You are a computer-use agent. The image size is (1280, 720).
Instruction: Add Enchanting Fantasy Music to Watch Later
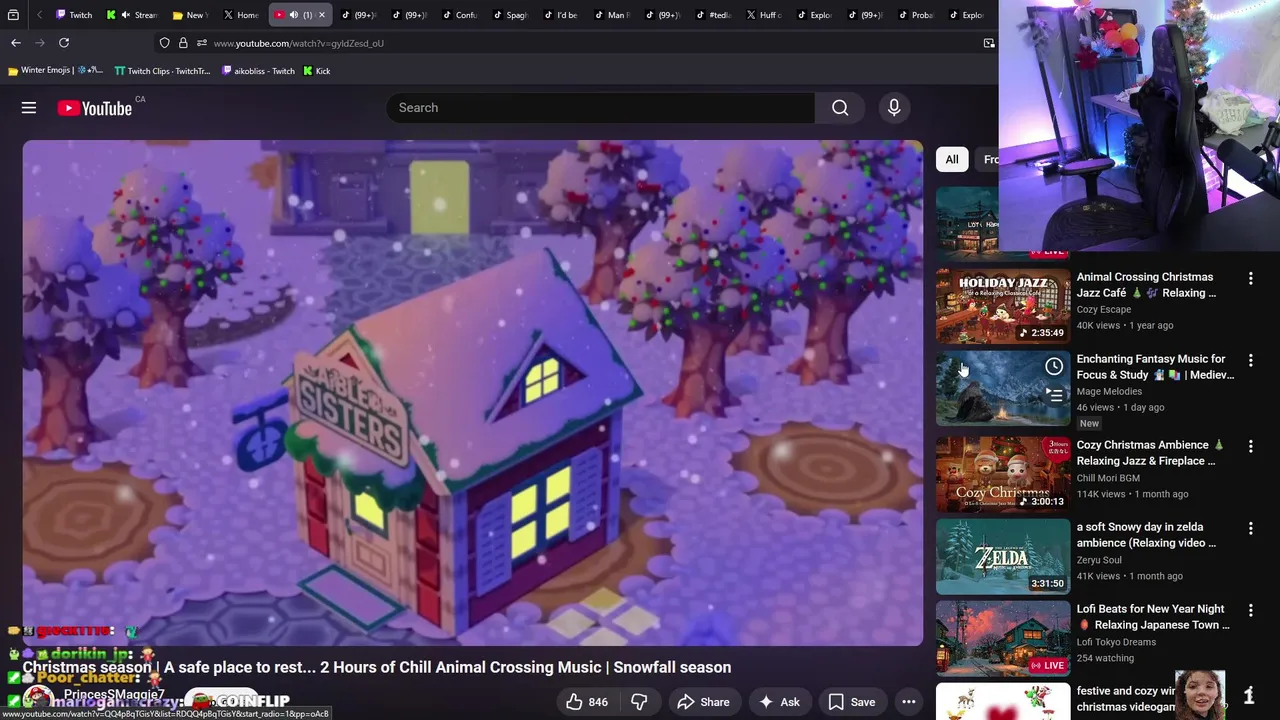[x=1054, y=367]
